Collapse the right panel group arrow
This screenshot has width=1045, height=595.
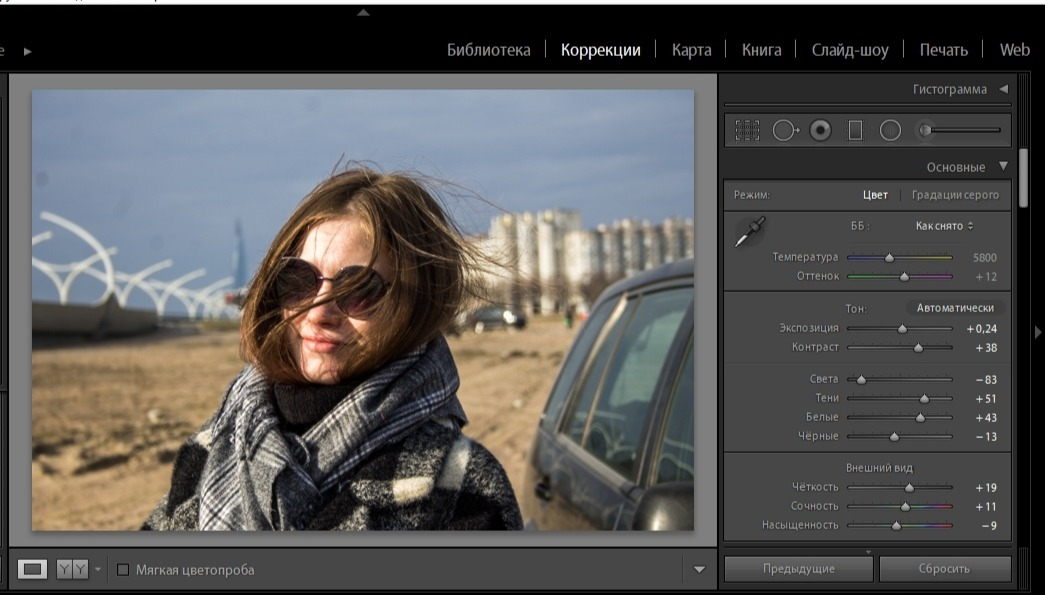[1037, 332]
